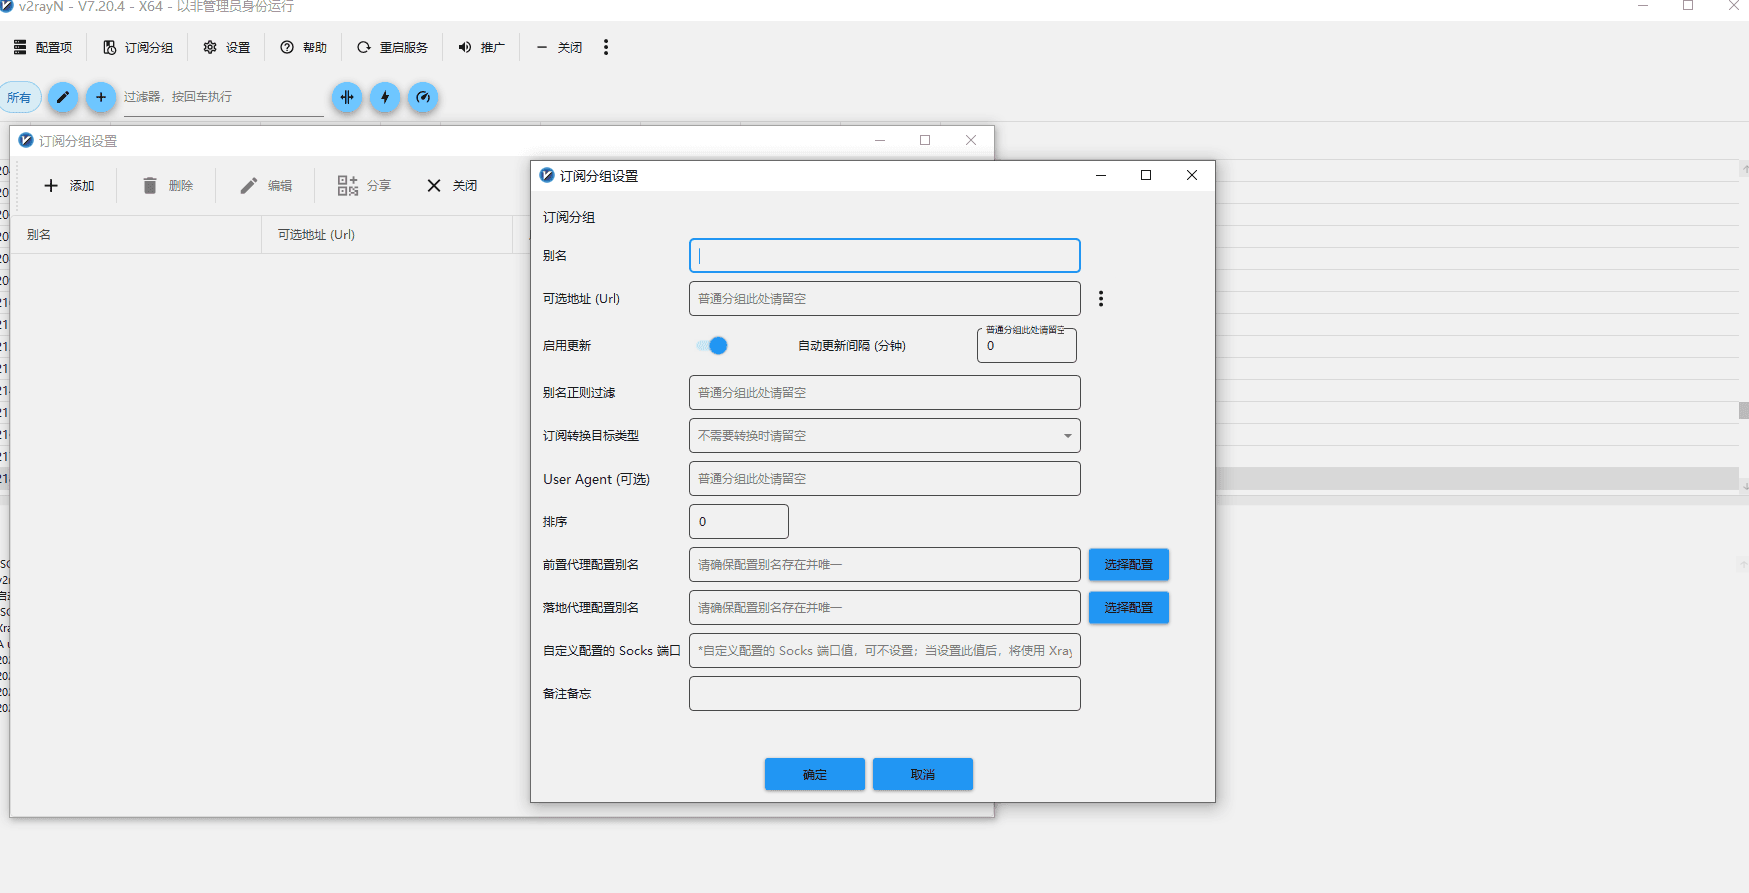Open the three-dot menu next to Url field

pos(1101,299)
